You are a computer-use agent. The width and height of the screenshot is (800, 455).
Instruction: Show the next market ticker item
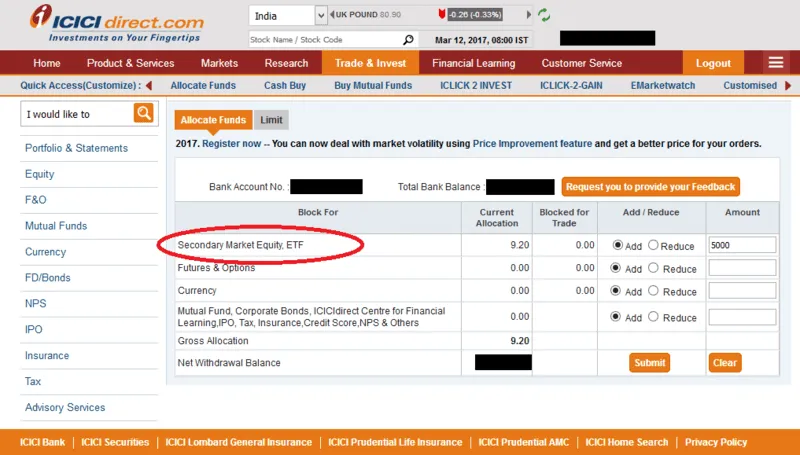(529, 15)
